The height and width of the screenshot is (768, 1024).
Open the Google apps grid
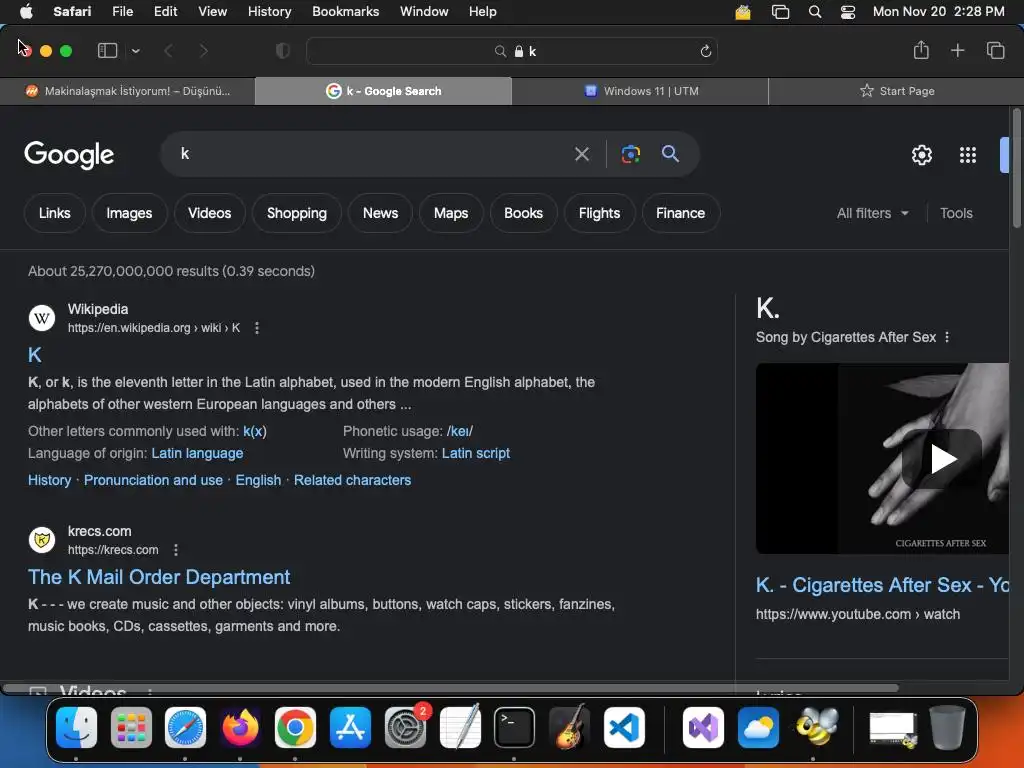[x=968, y=155]
